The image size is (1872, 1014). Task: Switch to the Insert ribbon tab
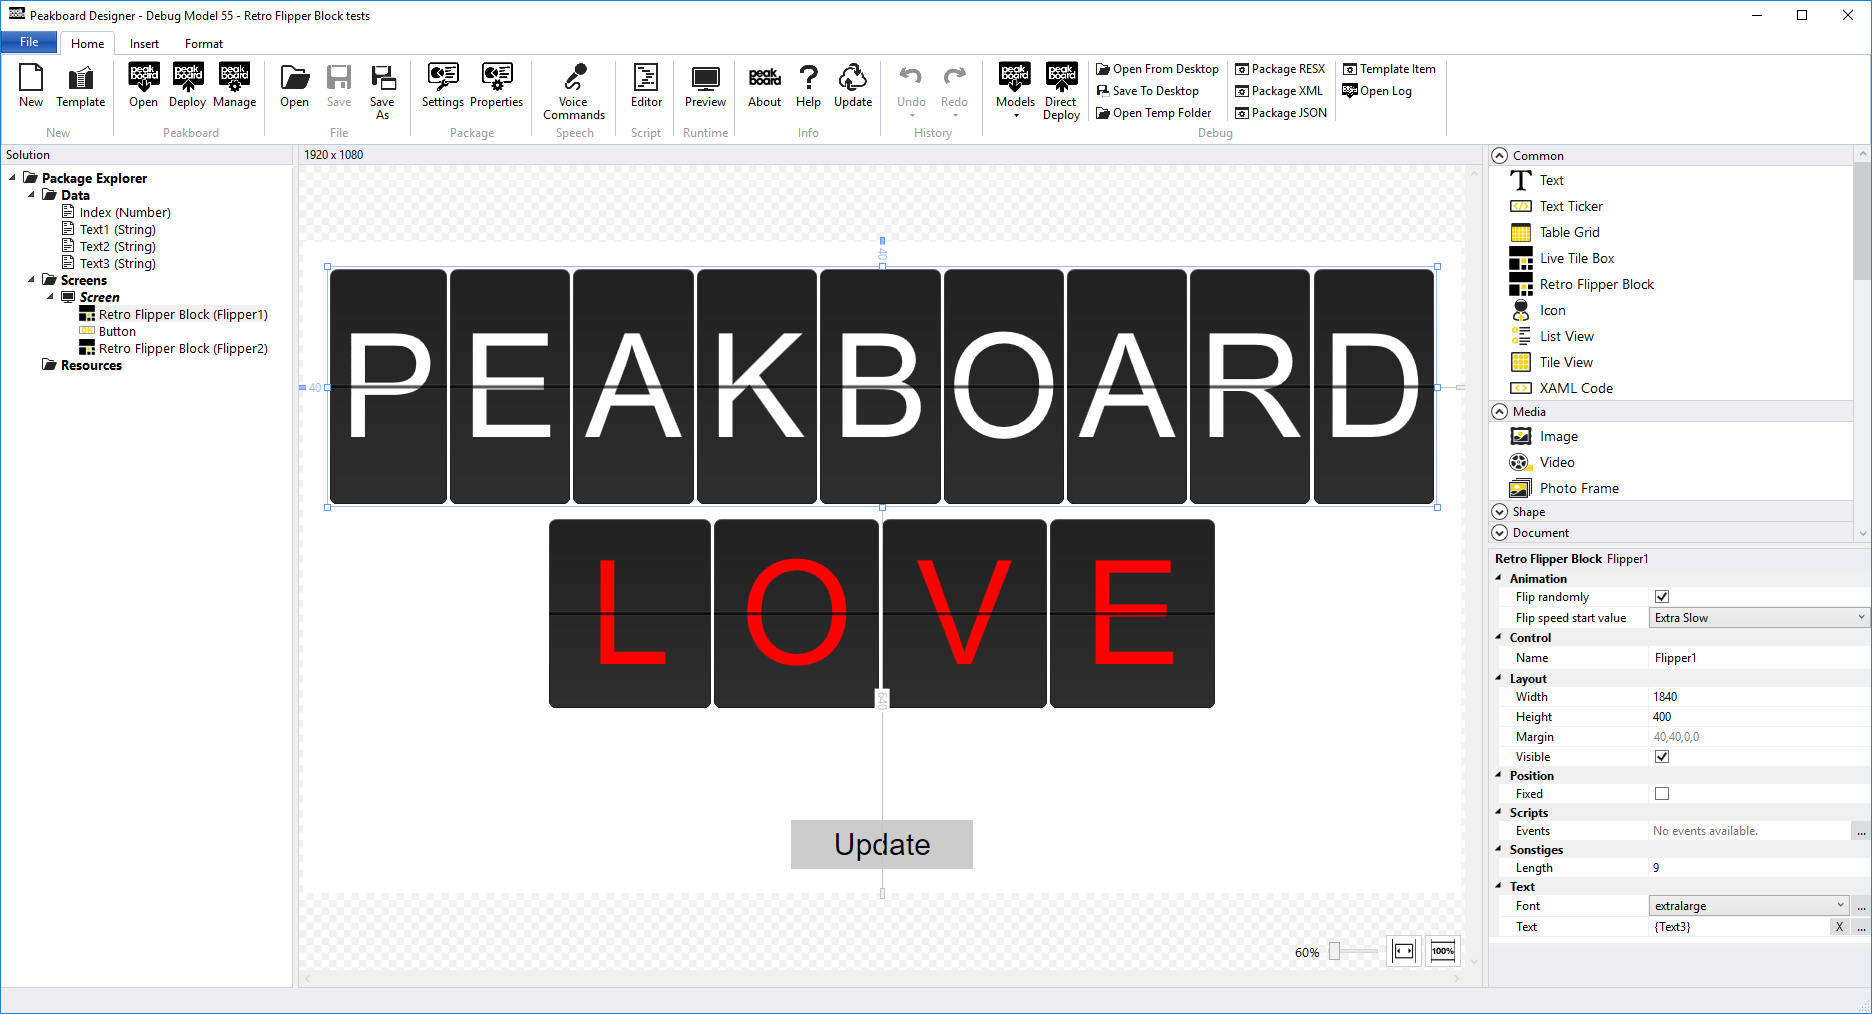[x=143, y=43]
